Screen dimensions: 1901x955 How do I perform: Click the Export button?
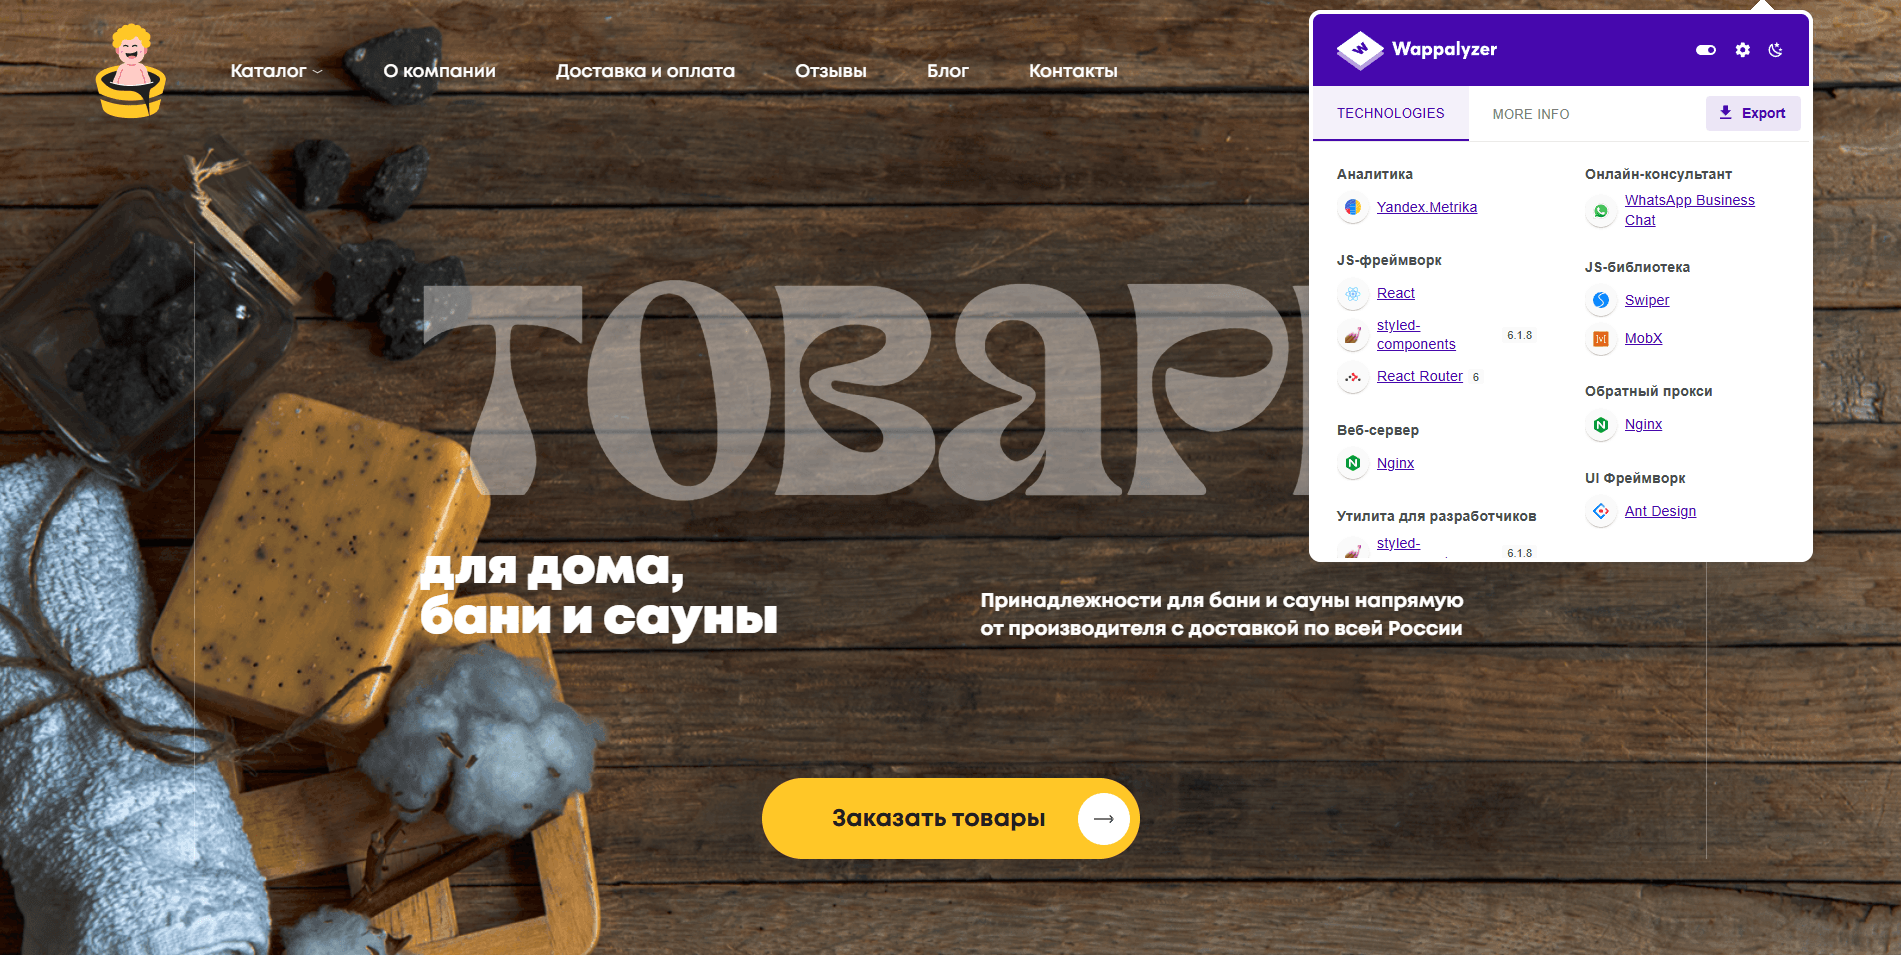1753,113
